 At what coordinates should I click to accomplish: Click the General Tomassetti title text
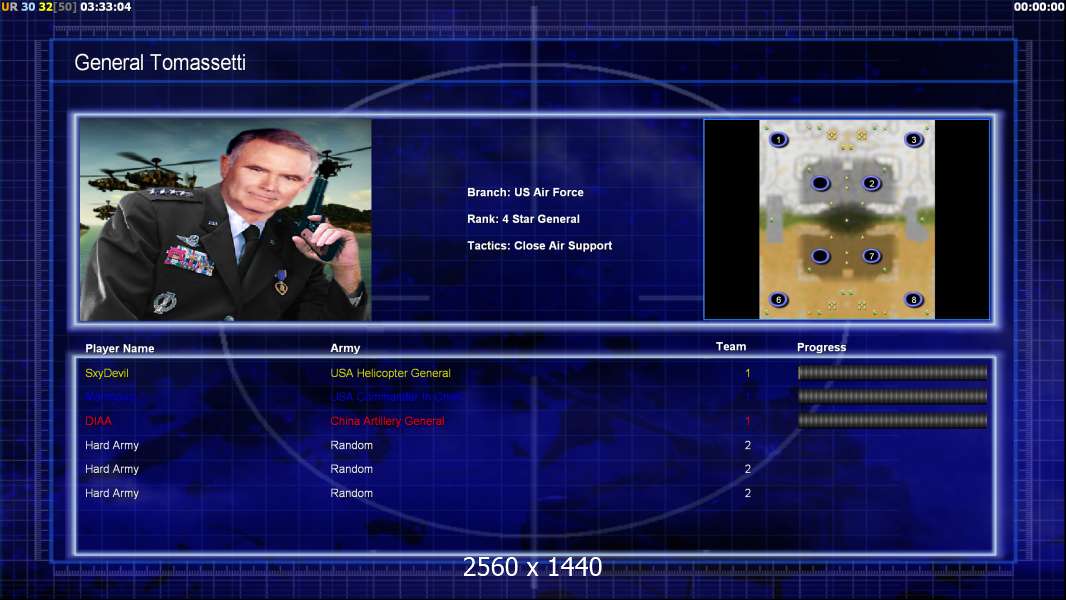coord(160,63)
